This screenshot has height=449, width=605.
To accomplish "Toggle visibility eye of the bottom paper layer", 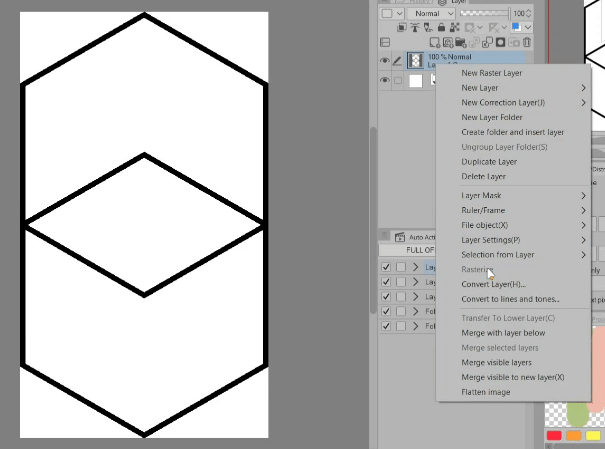I will click(x=385, y=80).
